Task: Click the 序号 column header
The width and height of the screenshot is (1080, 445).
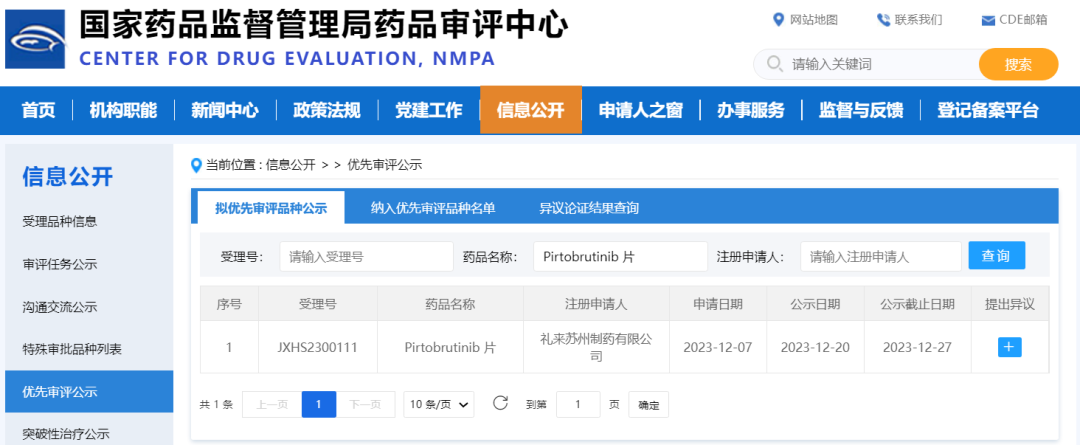Action: [229, 304]
